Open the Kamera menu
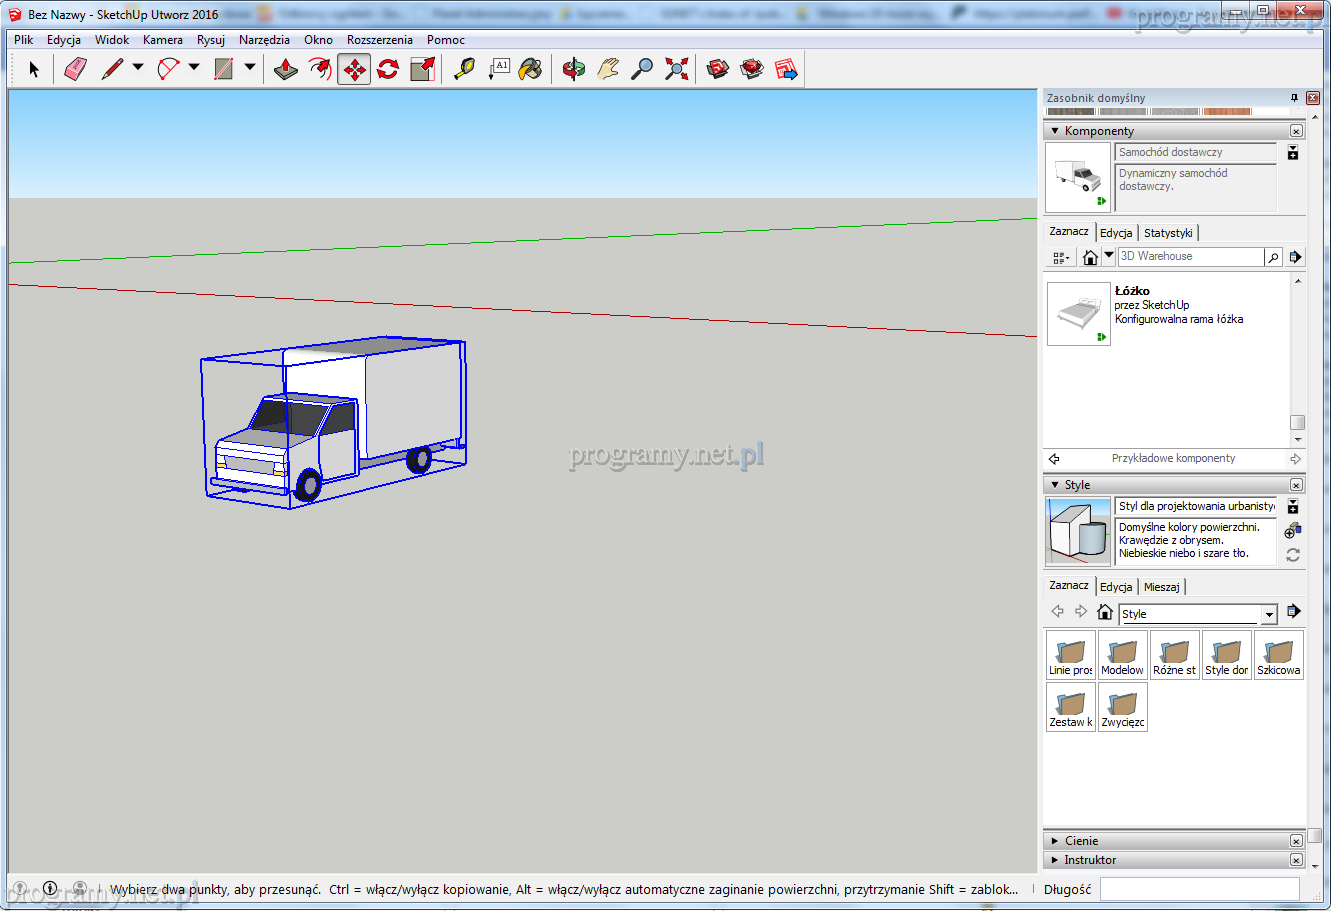 (162, 40)
